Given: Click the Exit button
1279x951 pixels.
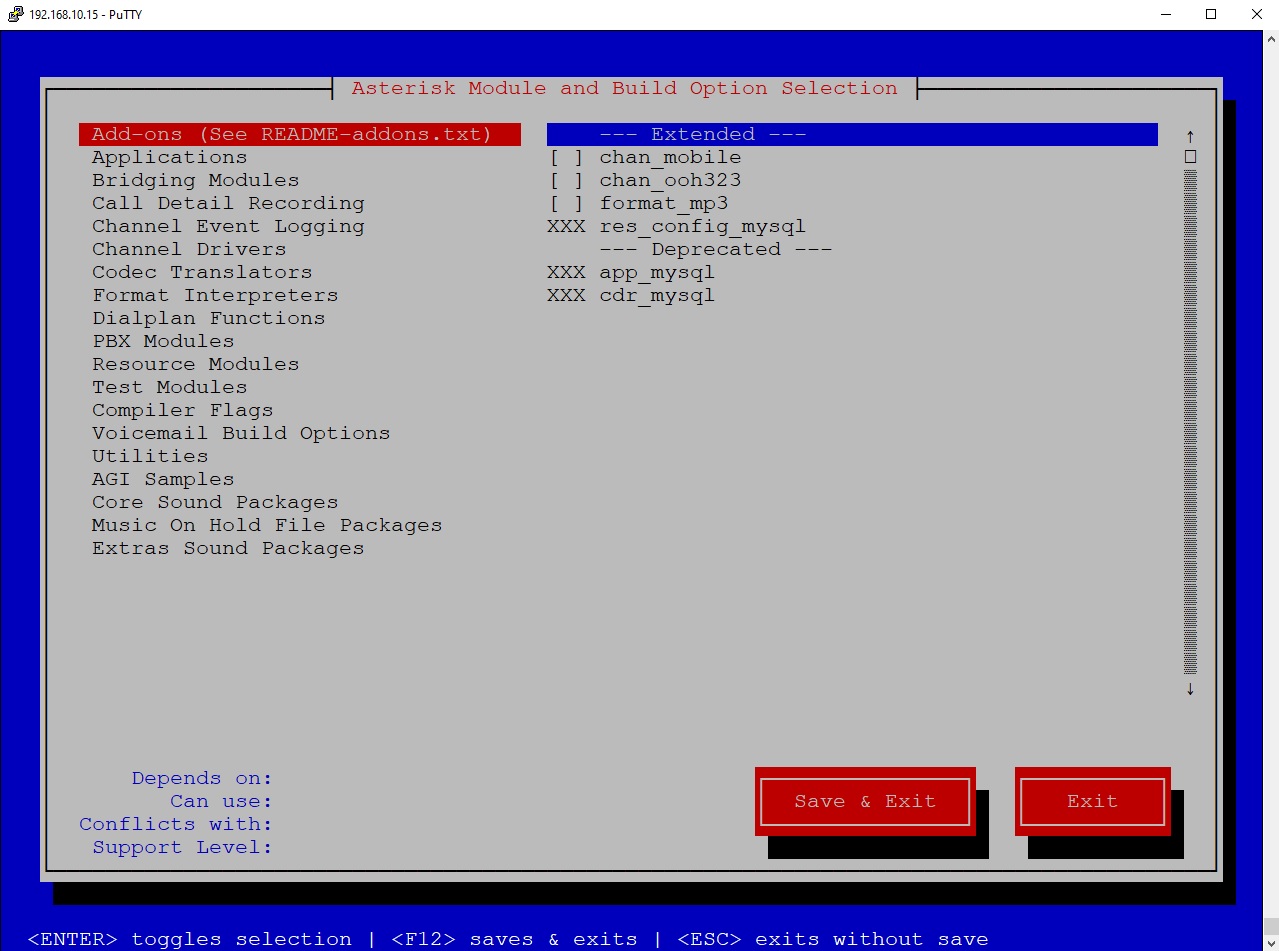Looking at the screenshot, I should (1092, 801).
